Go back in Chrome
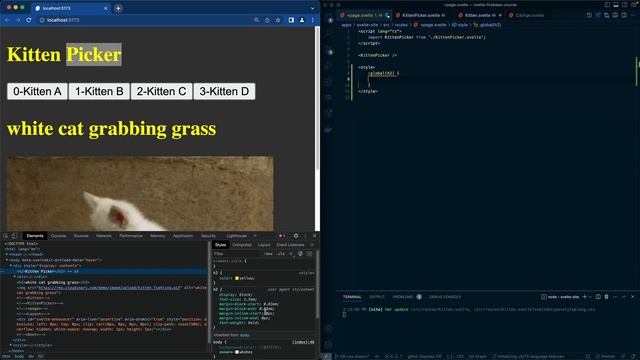This screenshot has width=640, height=360. [x=7, y=20]
